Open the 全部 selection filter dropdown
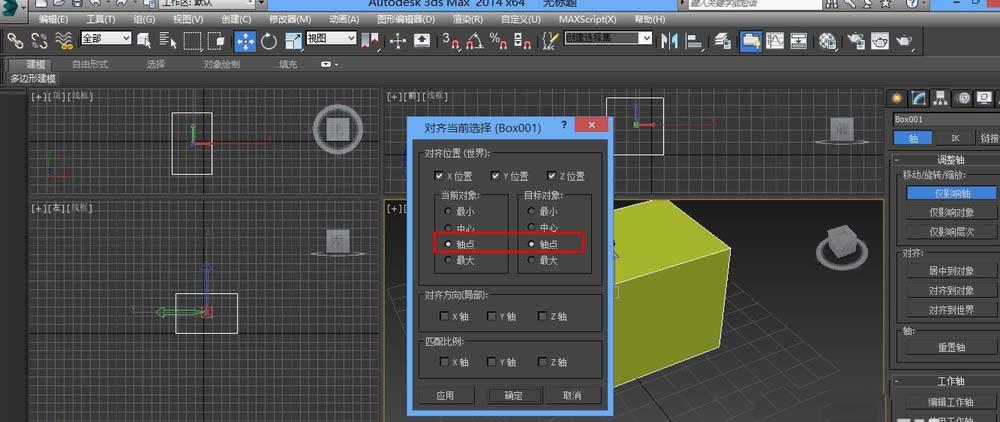Screen dimensions: 1000x422 (105, 39)
